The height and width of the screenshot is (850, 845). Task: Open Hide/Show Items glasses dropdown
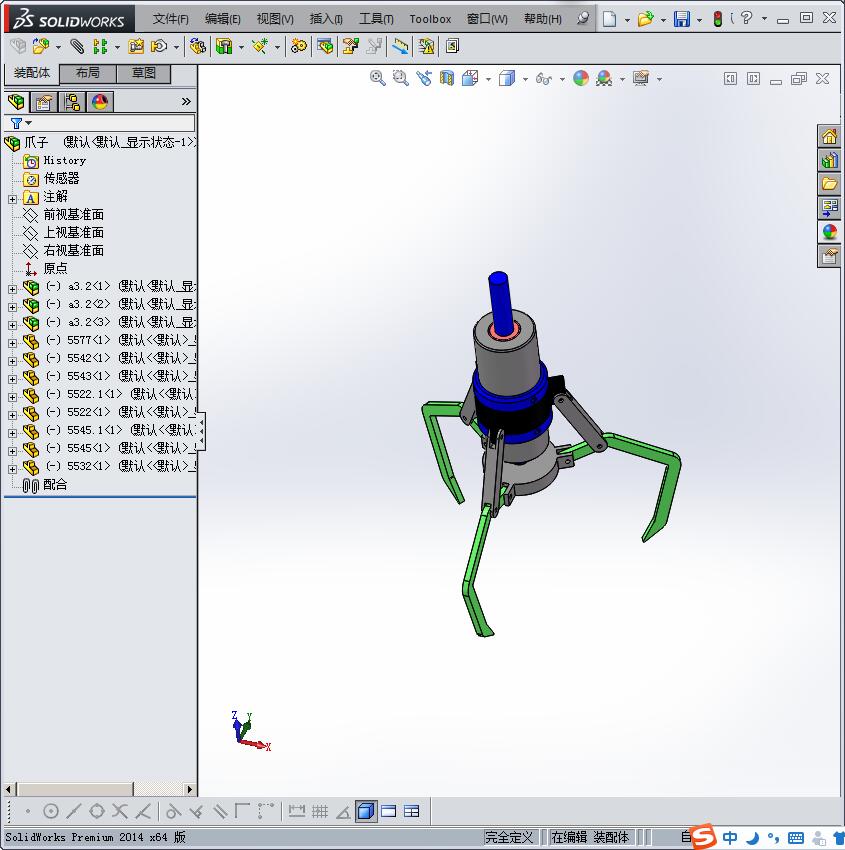(562, 79)
